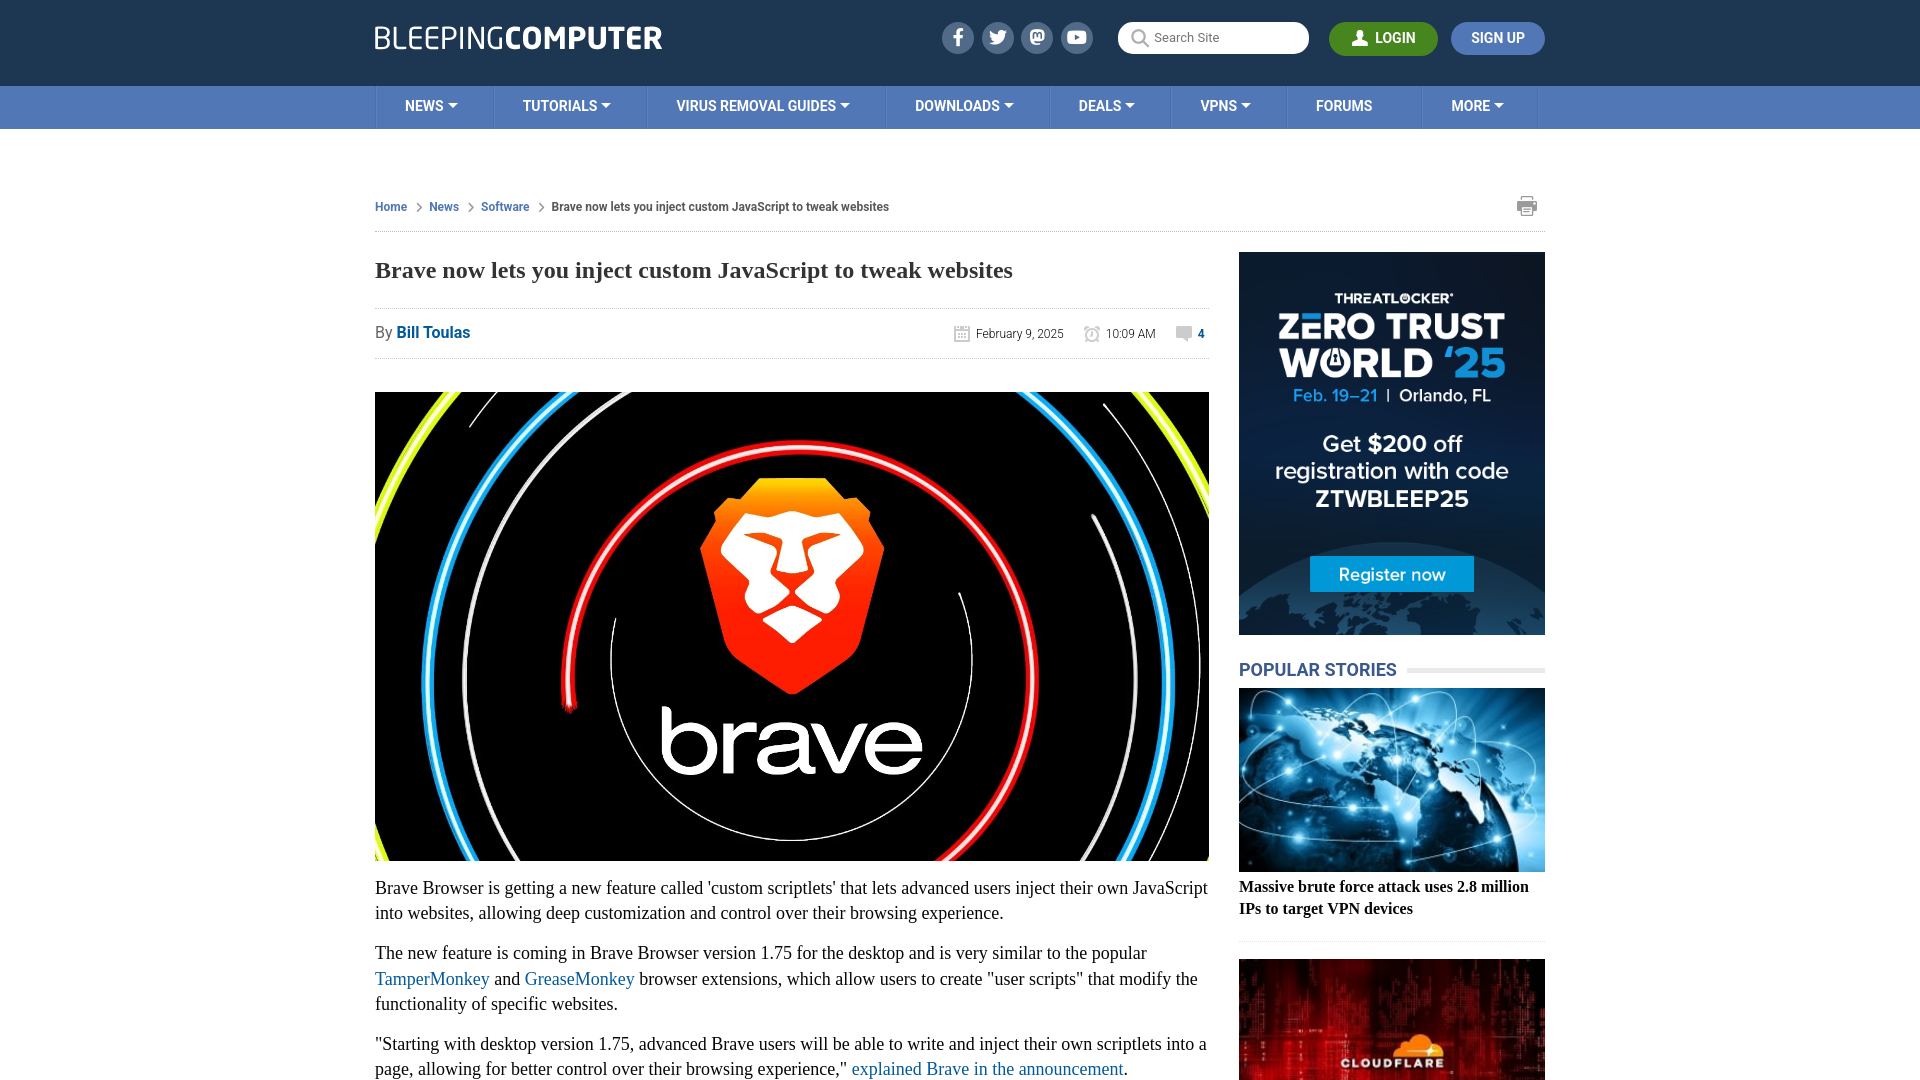Click the BleepingComputer home logo
Viewport: 1920px width, 1080px height.
tap(517, 37)
